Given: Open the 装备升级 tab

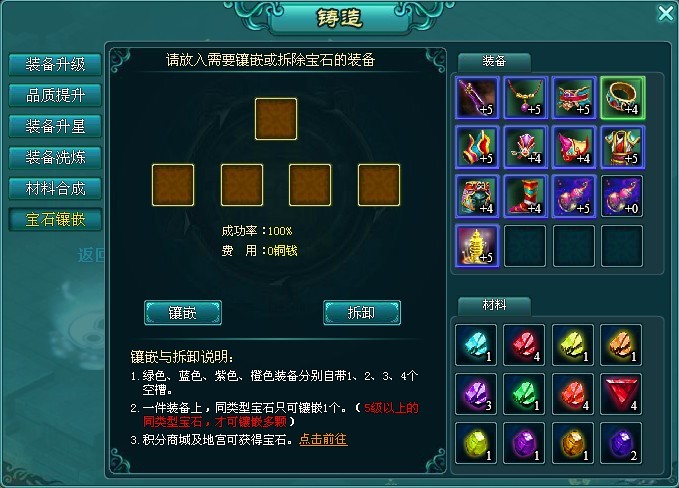Looking at the screenshot, I should 55,64.
